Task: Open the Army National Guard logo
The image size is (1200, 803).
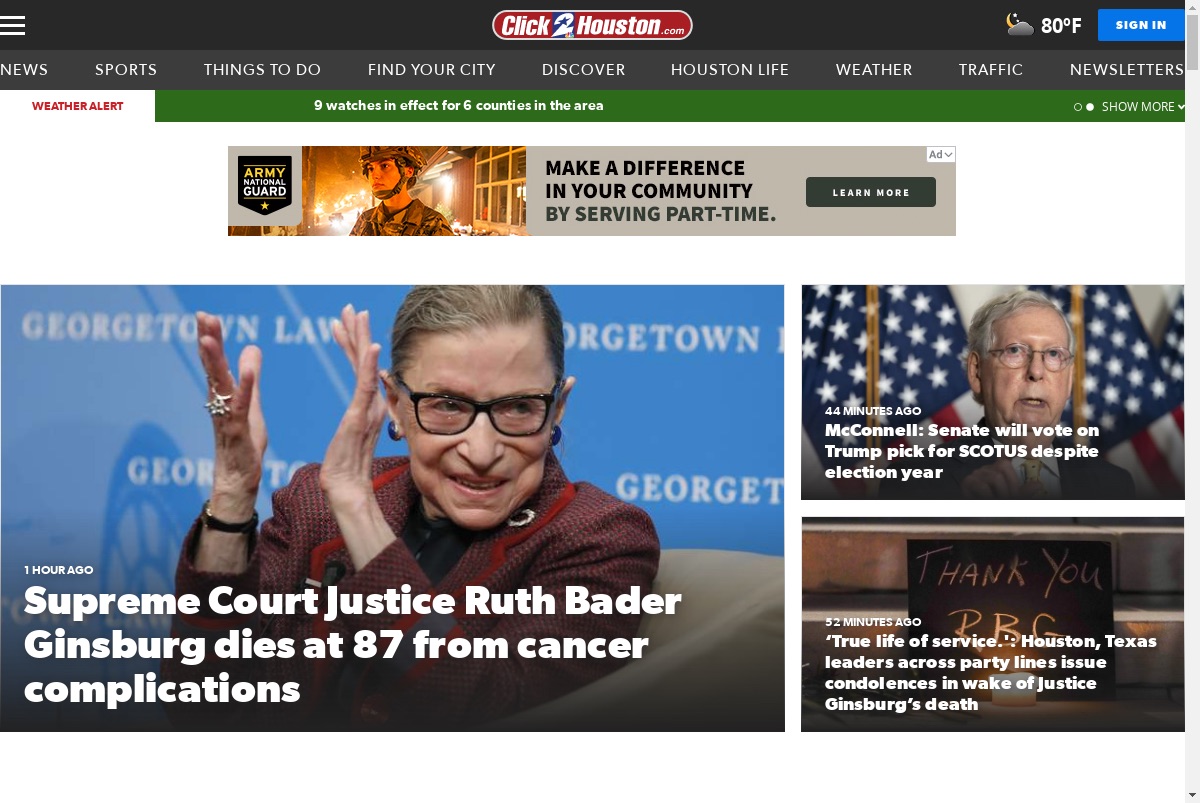Action: click(265, 186)
